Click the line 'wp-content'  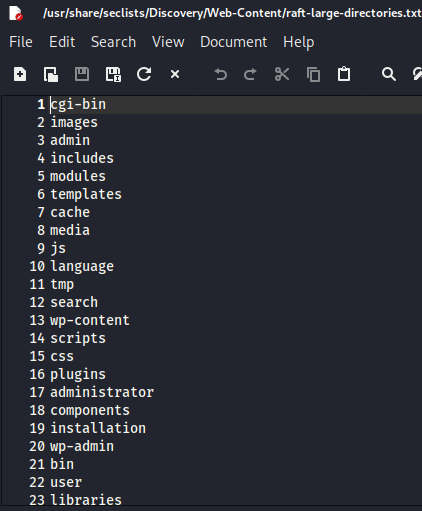90,320
